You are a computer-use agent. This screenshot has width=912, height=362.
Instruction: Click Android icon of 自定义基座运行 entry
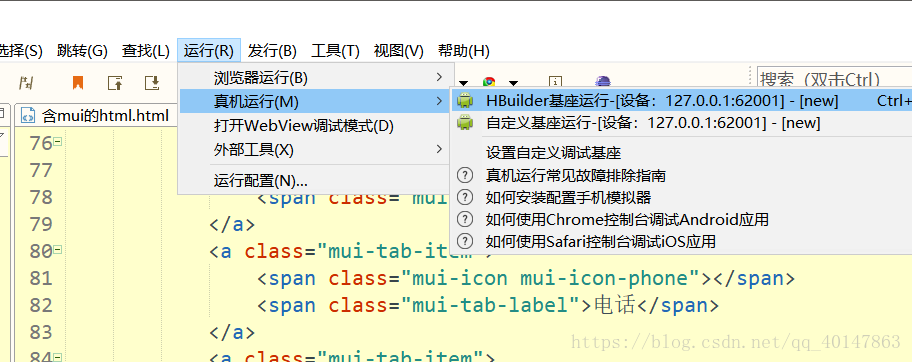[465, 123]
